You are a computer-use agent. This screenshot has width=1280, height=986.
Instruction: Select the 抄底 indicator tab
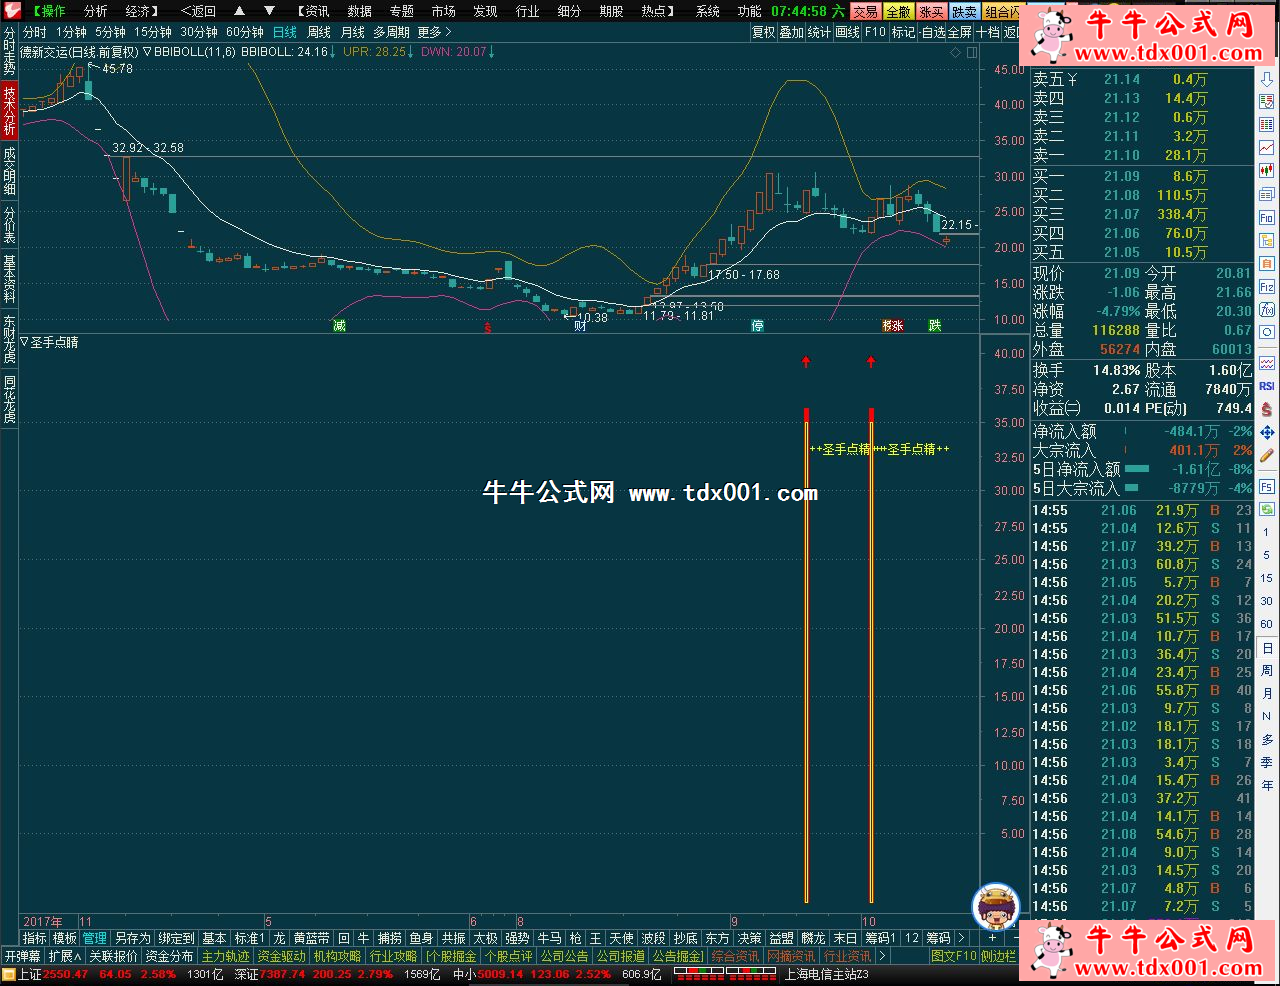pyautogui.click(x=685, y=938)
